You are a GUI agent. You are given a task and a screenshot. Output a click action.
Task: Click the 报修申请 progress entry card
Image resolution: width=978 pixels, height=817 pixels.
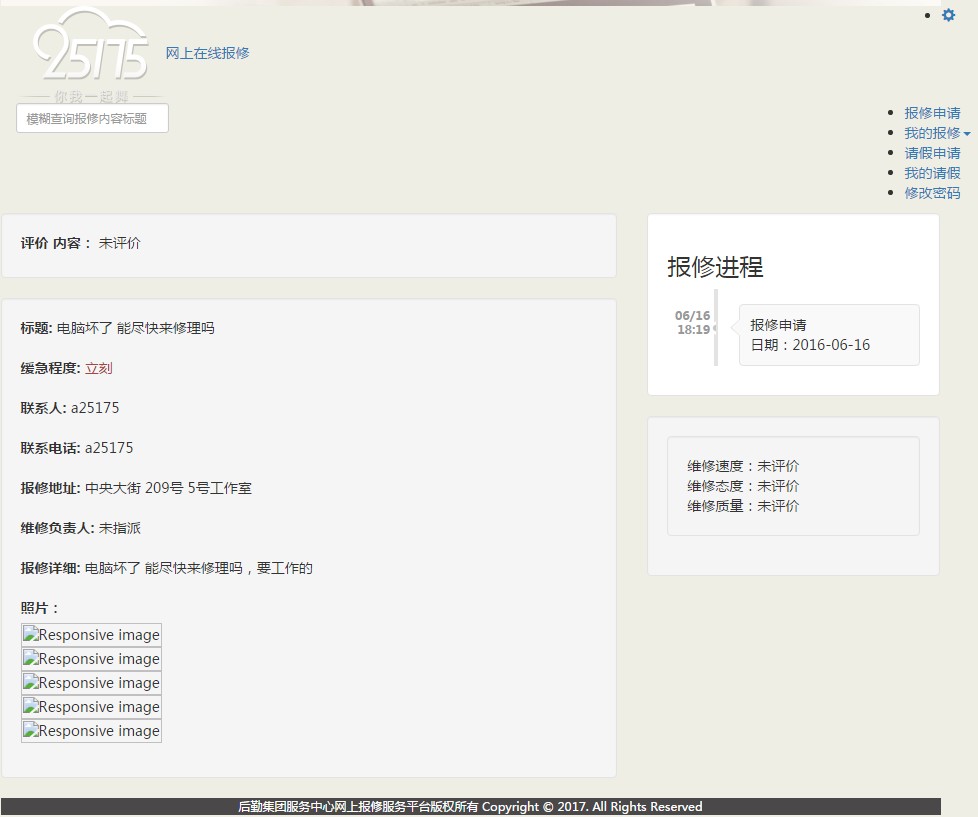point(829,335)
